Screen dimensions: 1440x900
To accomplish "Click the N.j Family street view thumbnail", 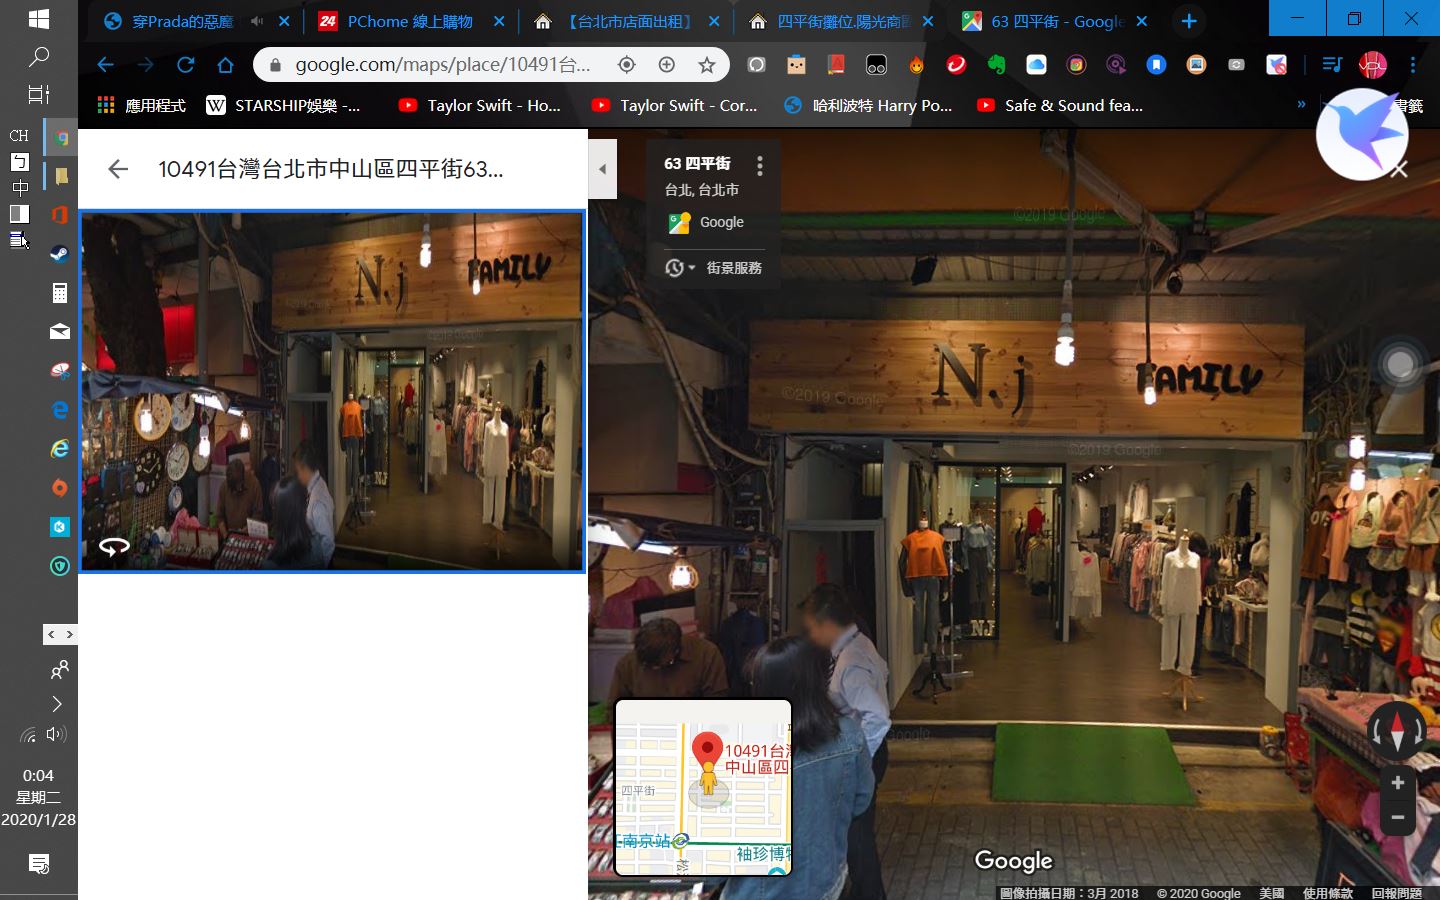I will pos(332,391).
